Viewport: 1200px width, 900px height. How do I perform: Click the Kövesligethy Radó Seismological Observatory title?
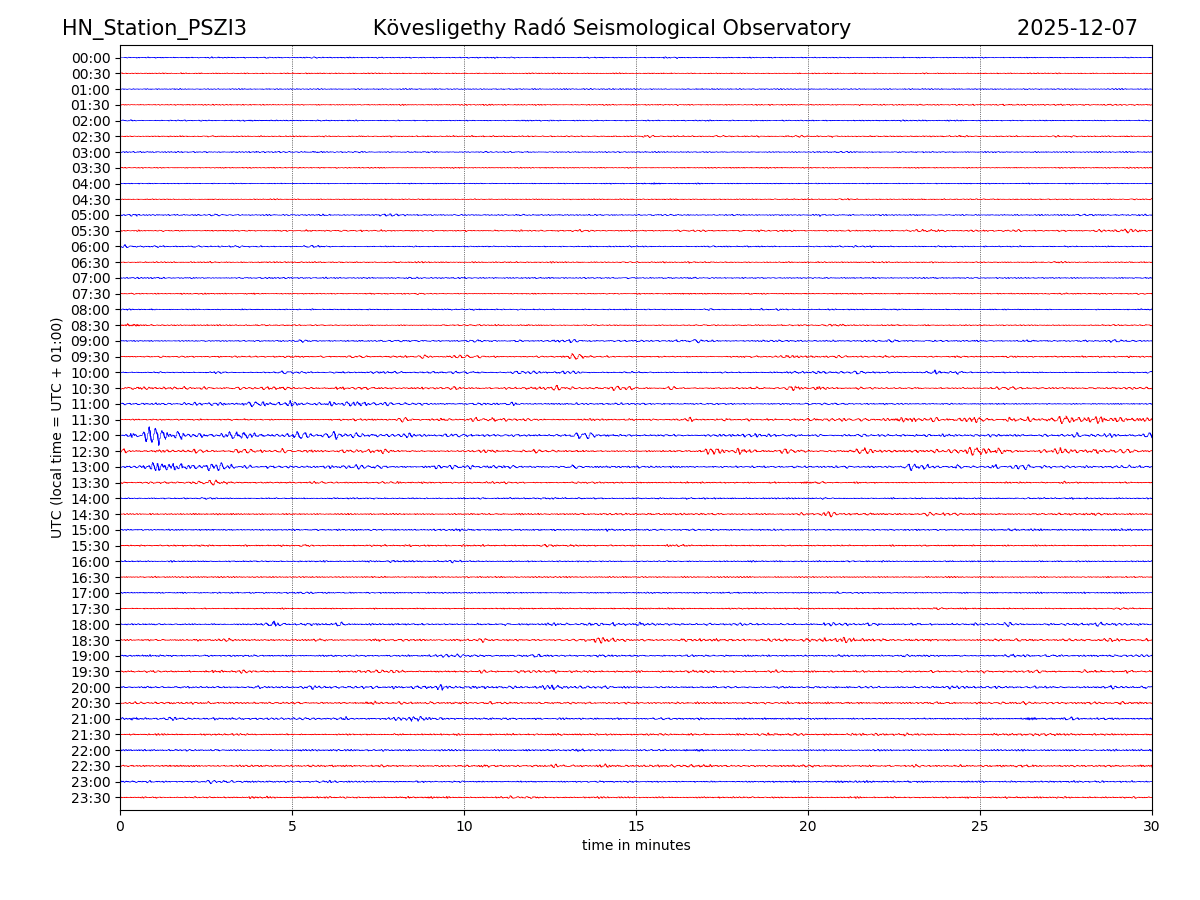click(x=611, y=28)
